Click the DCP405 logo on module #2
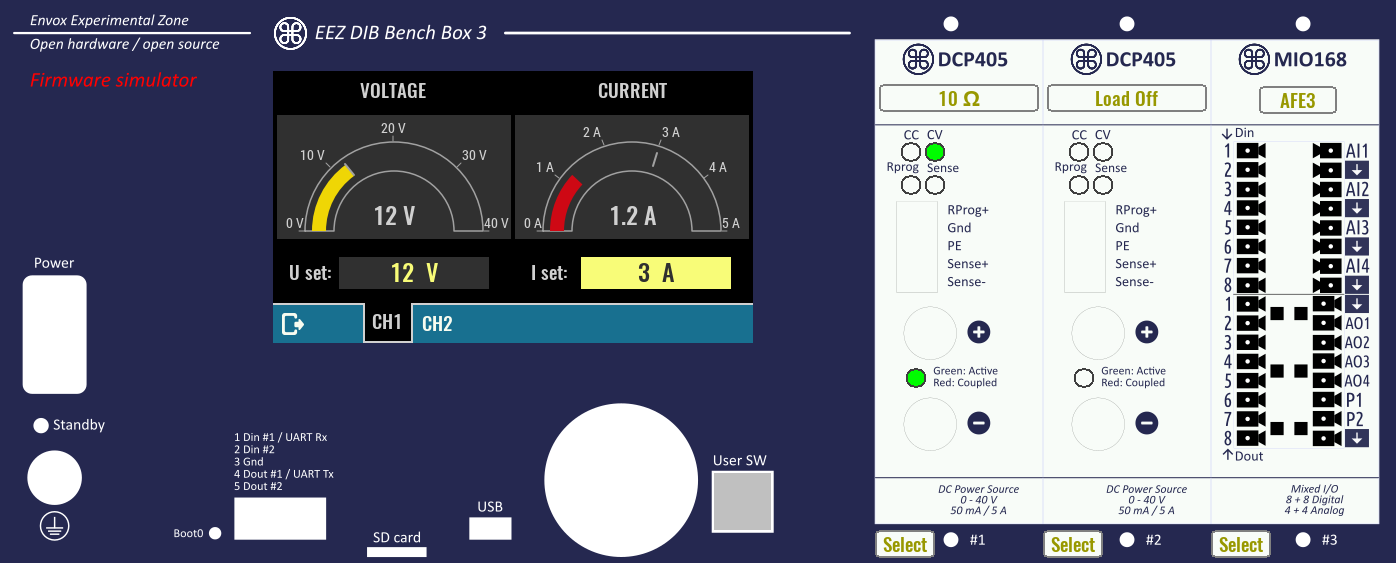 (x=1086, y=59)
